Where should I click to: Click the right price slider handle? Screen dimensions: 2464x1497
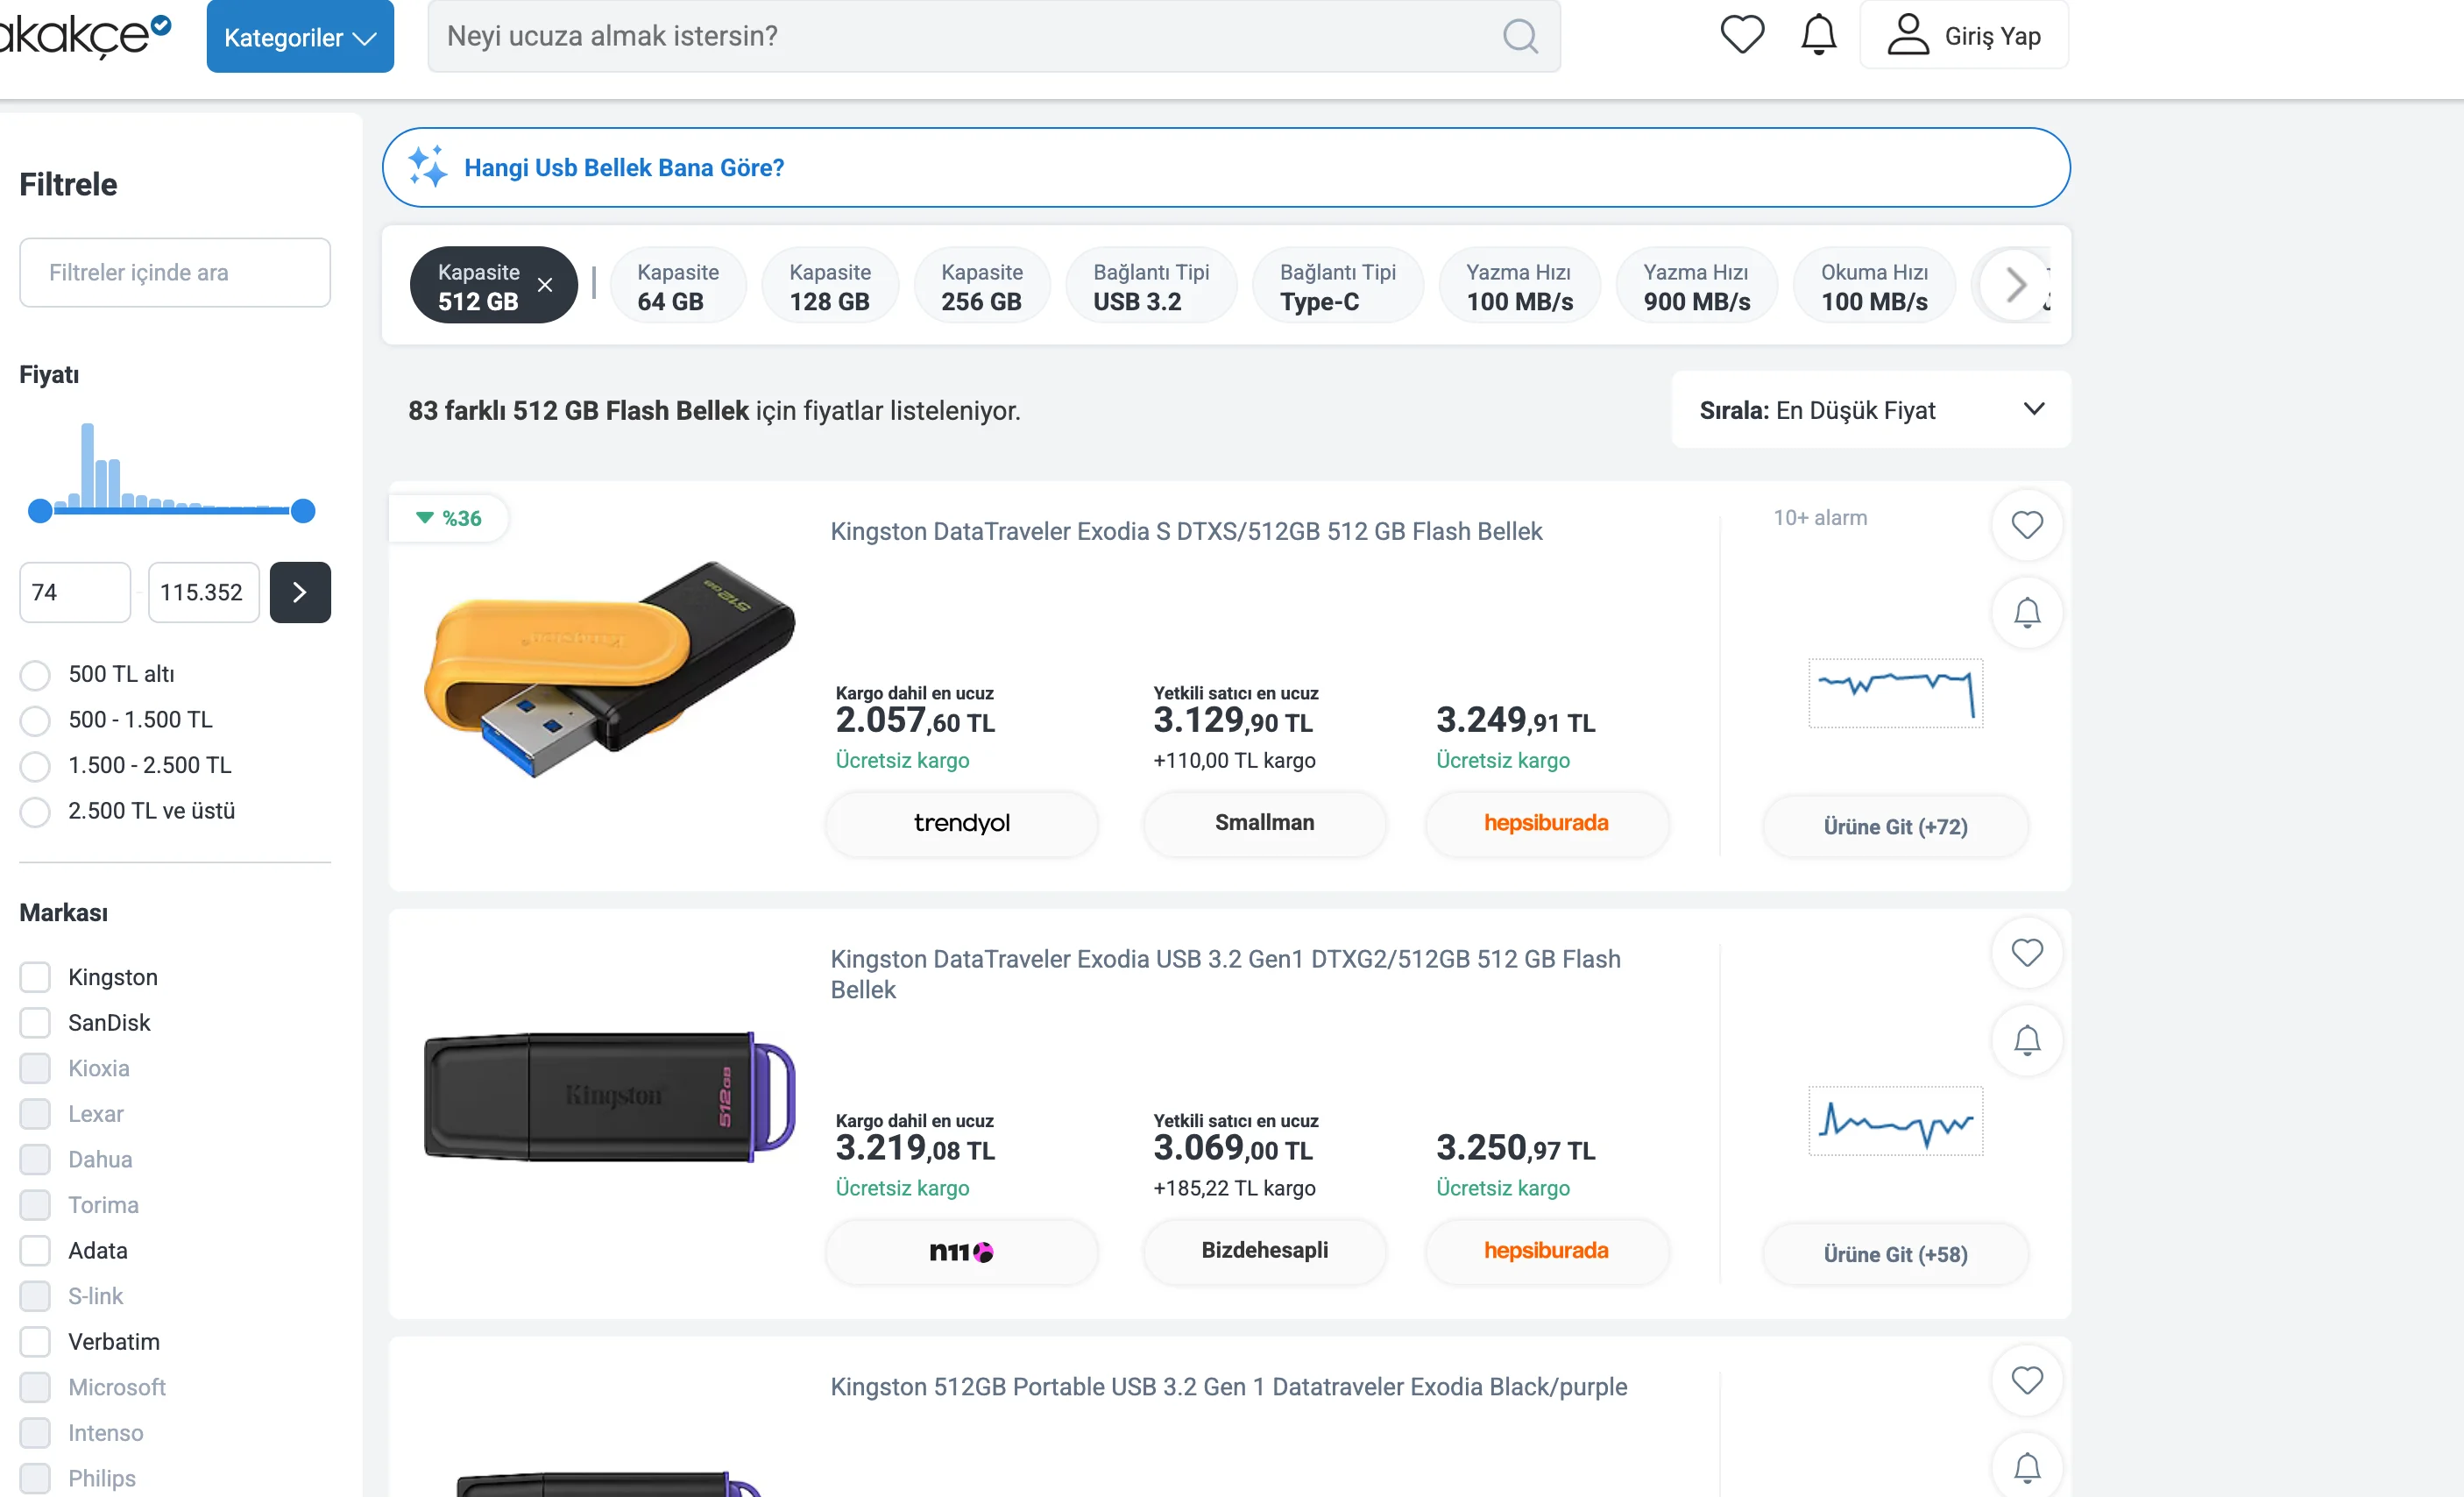pos(303,511)
